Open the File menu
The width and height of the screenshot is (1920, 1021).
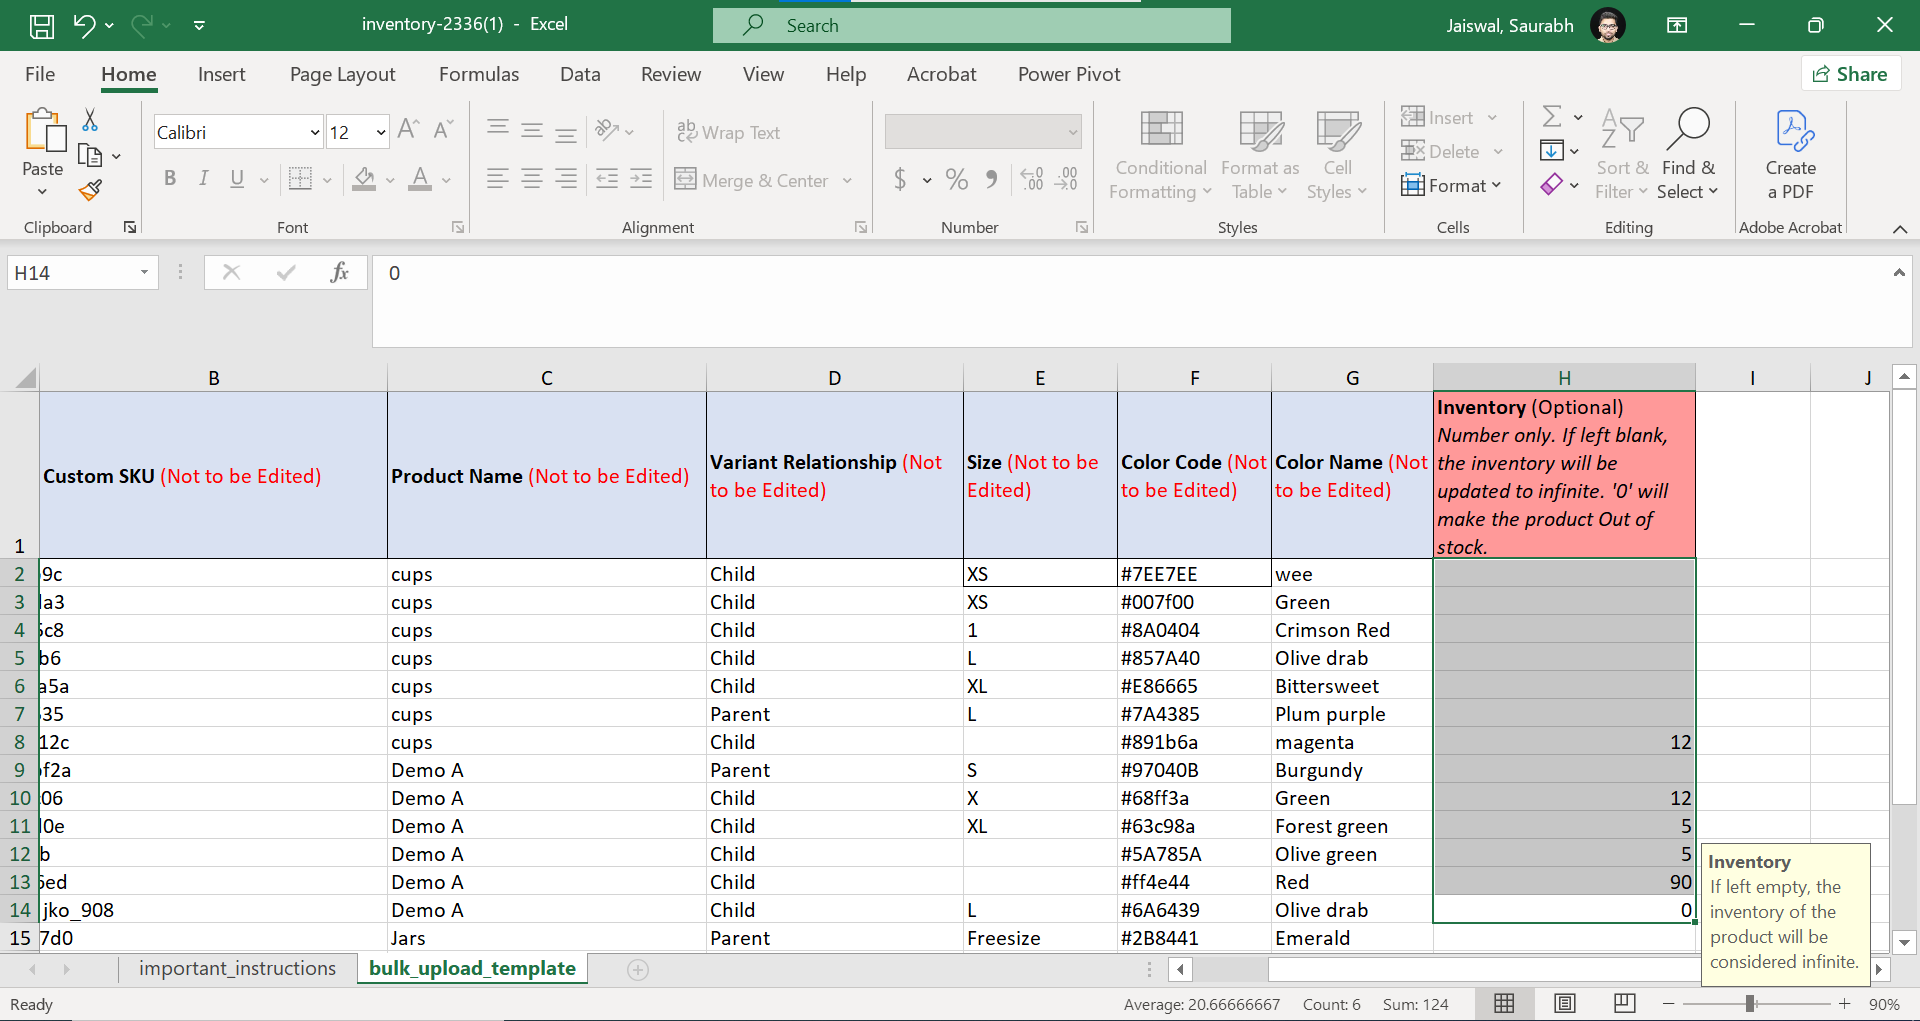point(40,74)
